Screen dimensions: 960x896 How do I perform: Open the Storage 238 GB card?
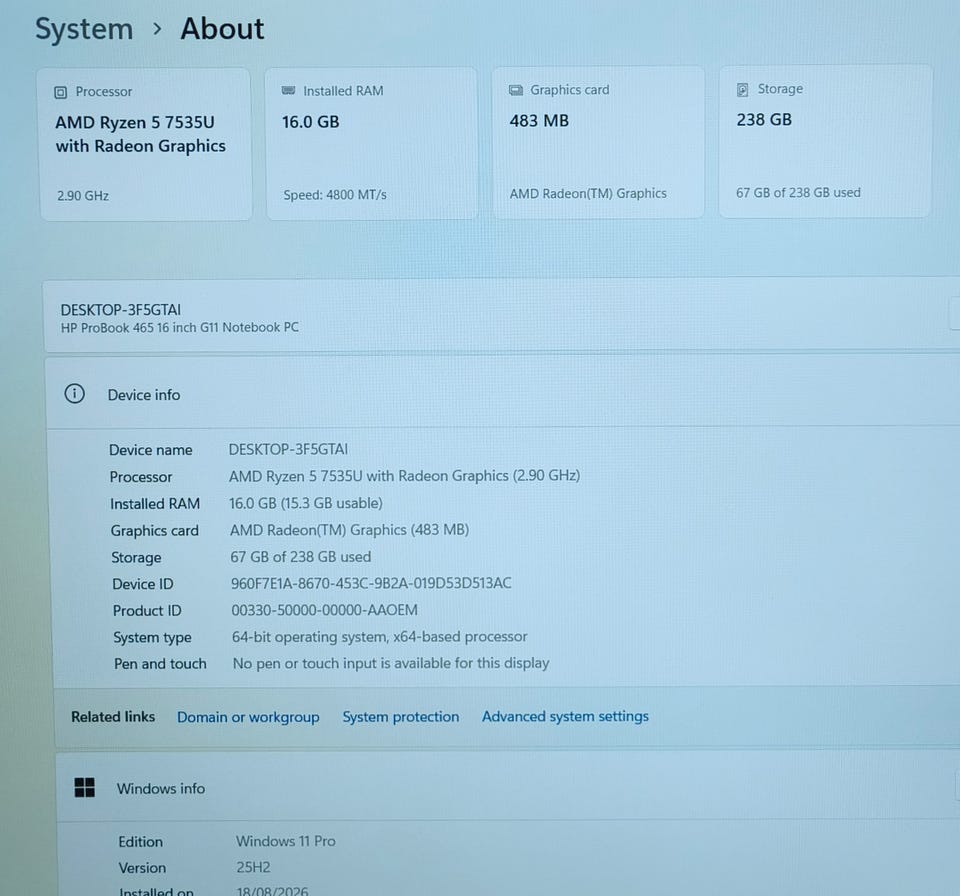pyautogui.click(x=825, y=141)
